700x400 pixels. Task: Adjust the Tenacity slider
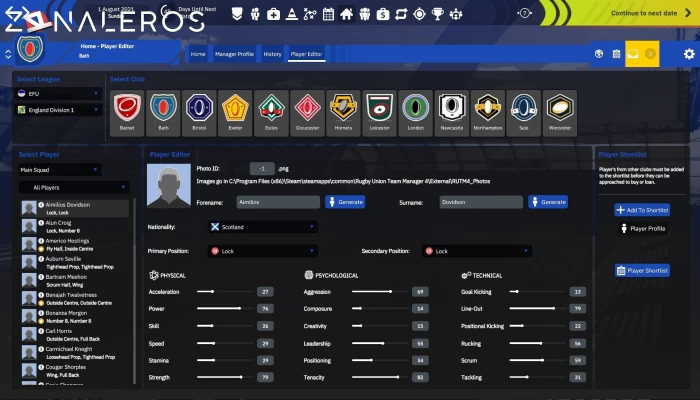click(380, 377)
